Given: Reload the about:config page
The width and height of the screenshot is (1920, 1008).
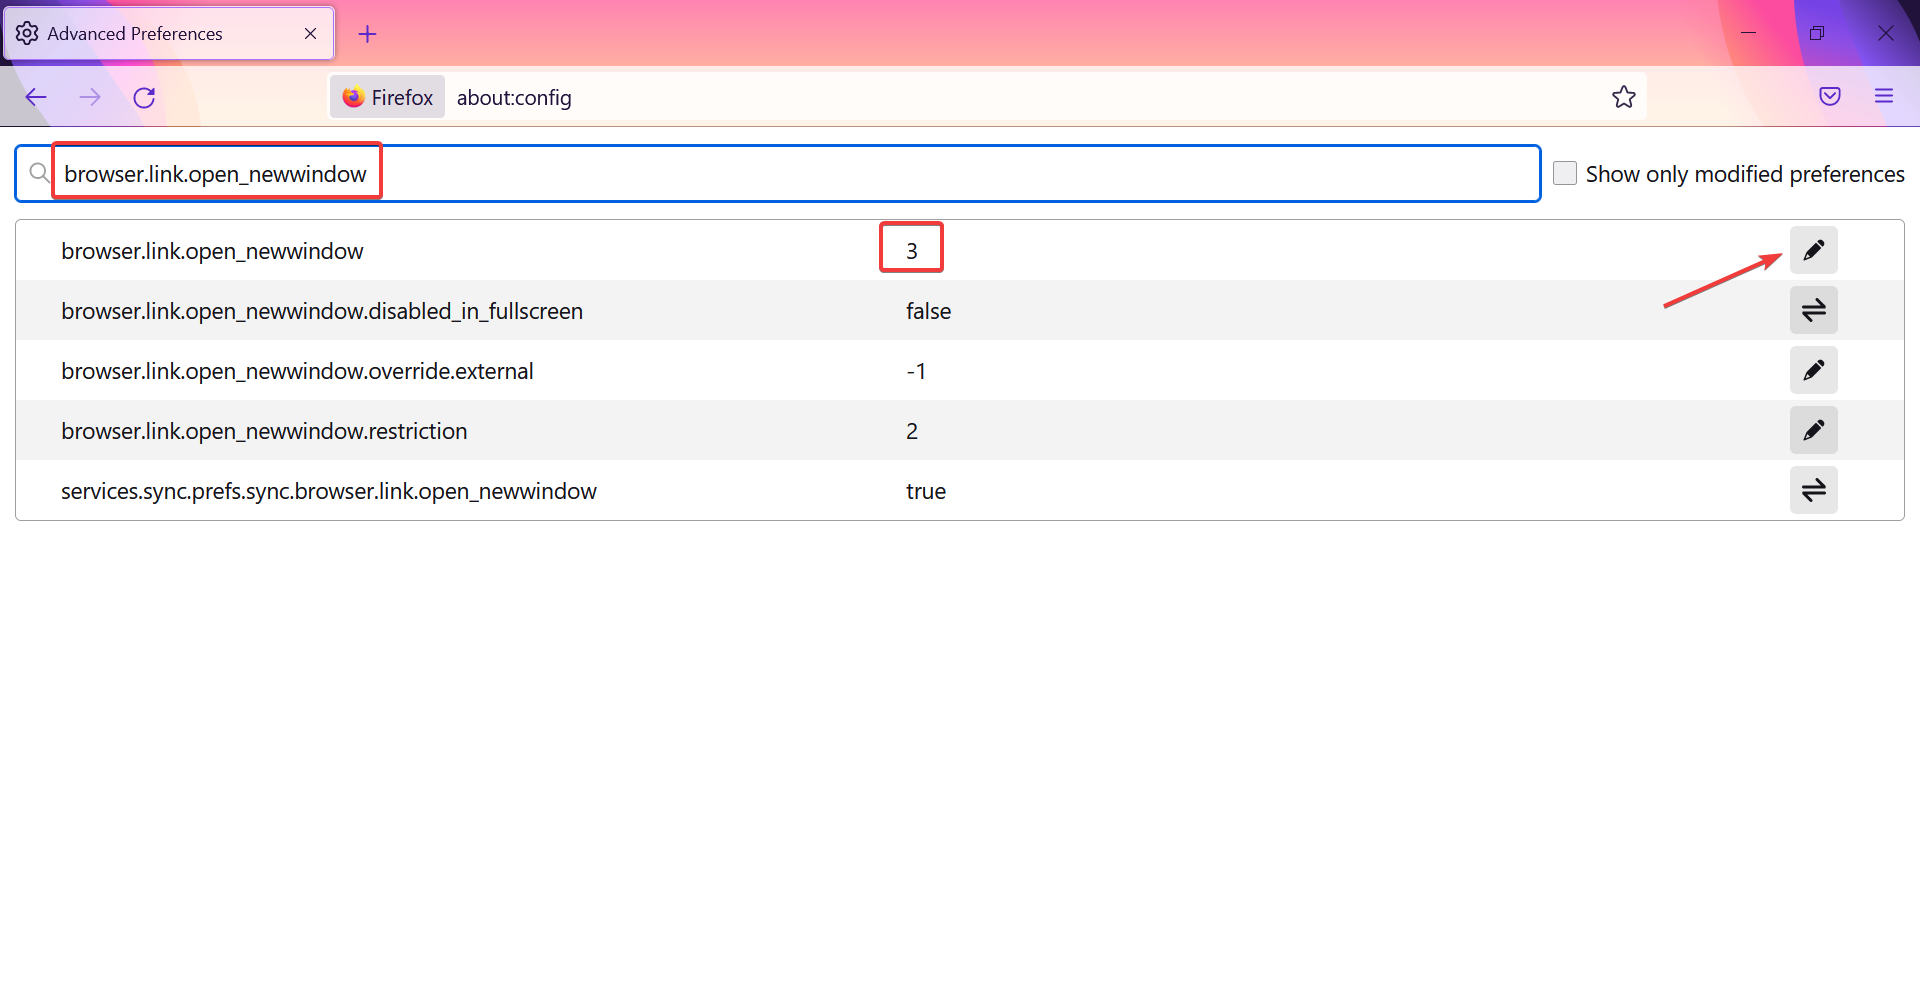Looking at the screenshot, I should tap(144, 97).
